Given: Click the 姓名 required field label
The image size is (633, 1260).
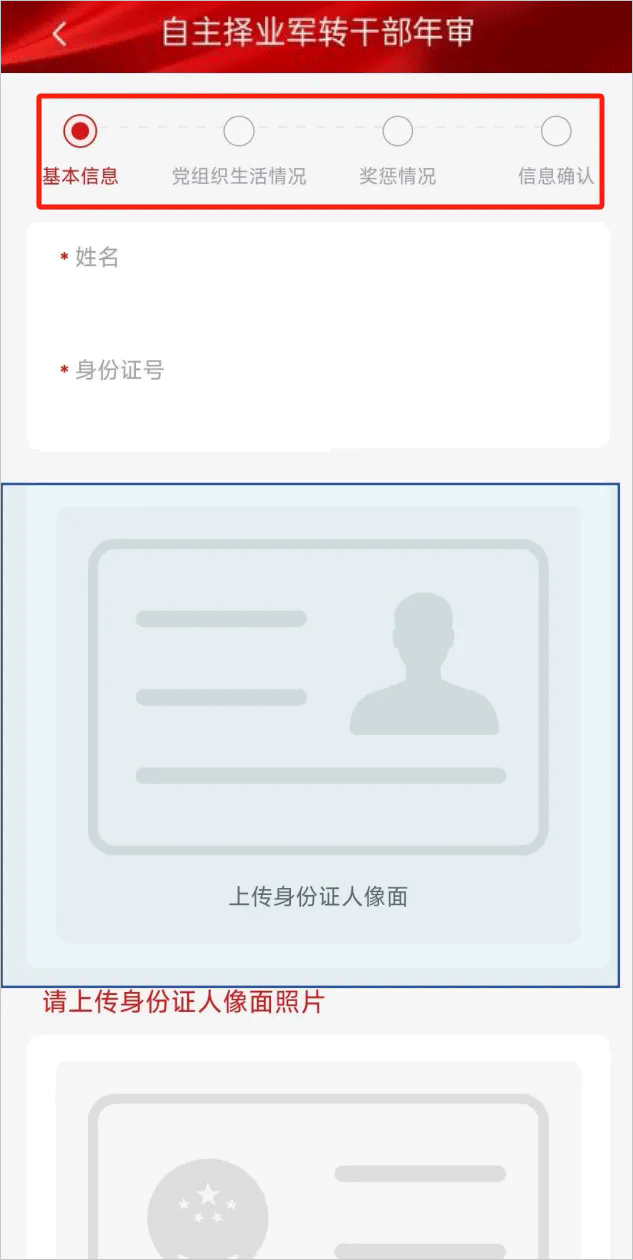Looking at the screenshot, I should click(x=90, y=258).
